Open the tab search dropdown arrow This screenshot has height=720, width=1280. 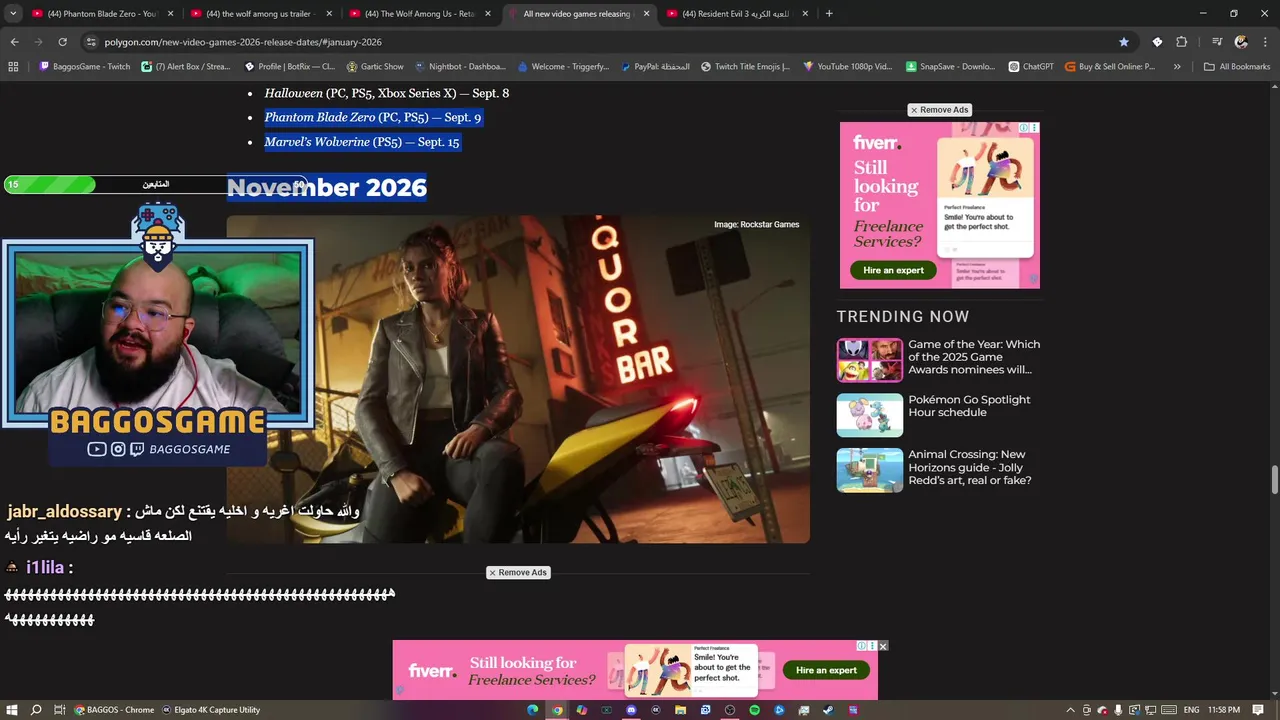(x=13, y=14)
